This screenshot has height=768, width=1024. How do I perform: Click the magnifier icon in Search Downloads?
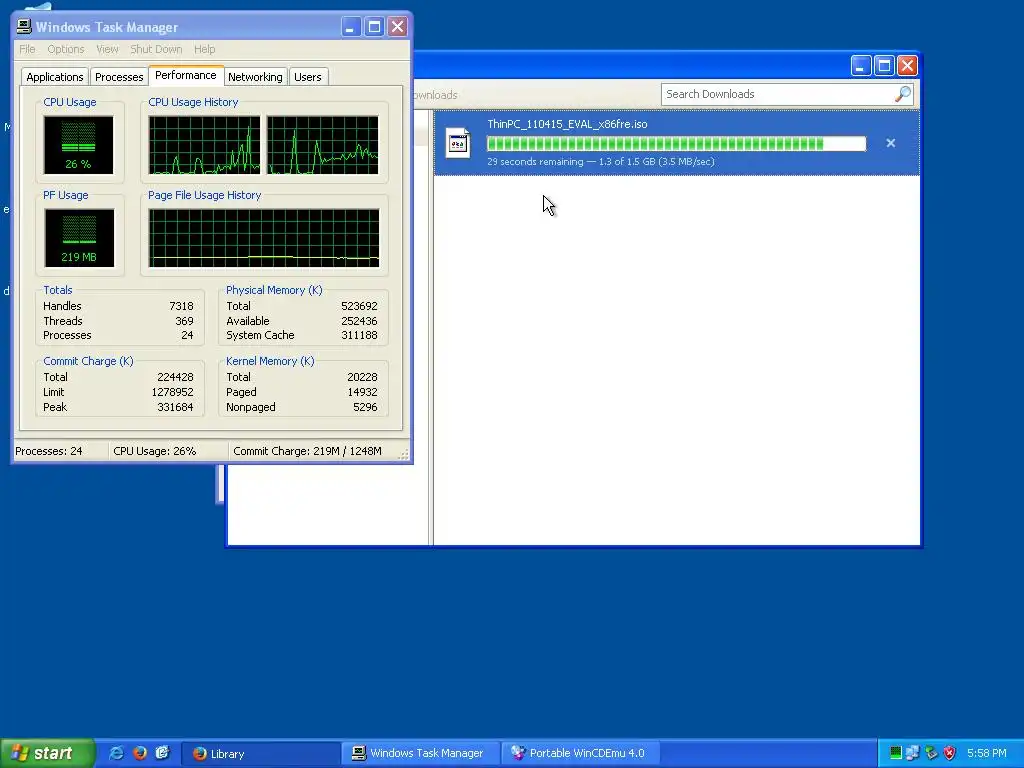903,94
